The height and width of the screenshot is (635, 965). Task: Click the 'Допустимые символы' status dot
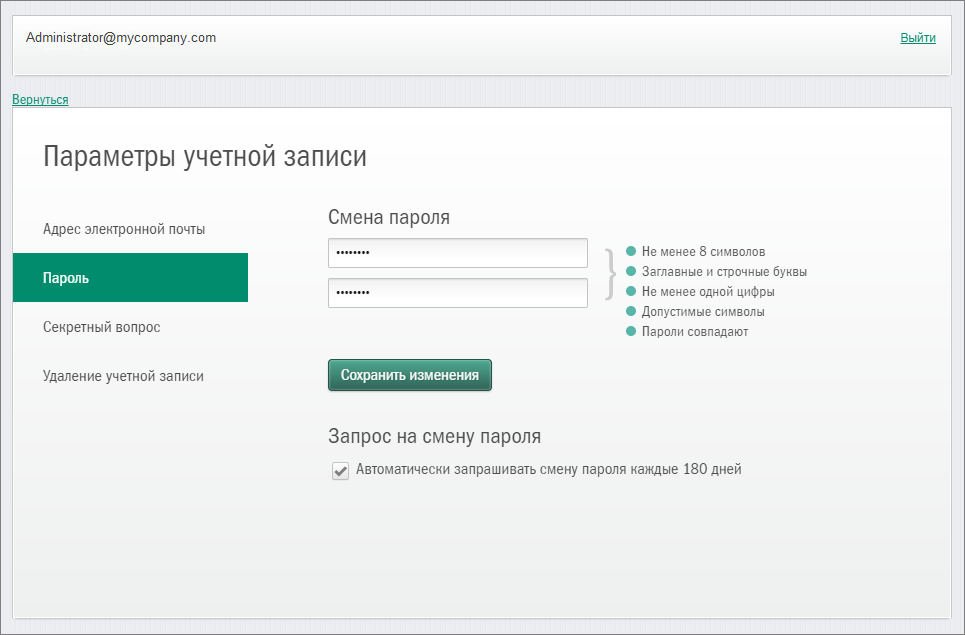click(631, 311)
